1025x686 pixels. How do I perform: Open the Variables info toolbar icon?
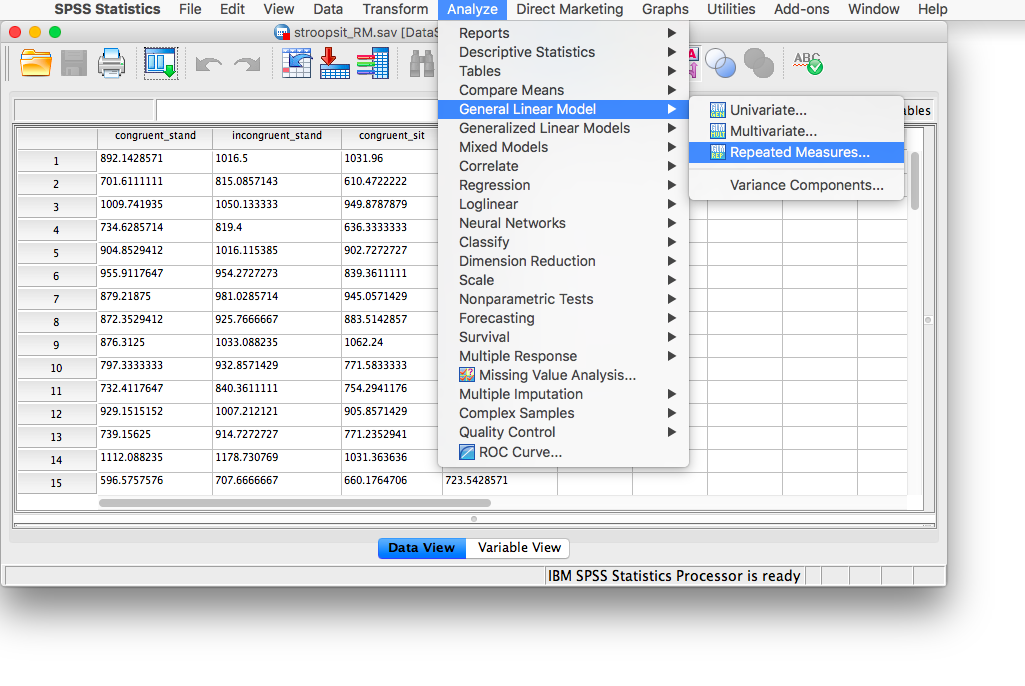373,63
